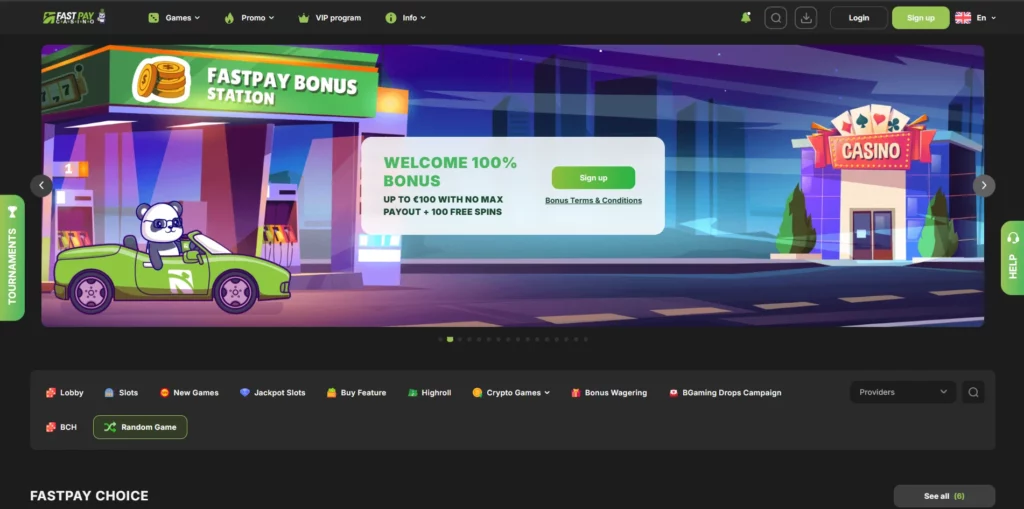Screen dimensions: 1024x509
Task: Select the Lobby category
Action: [65, 393]
